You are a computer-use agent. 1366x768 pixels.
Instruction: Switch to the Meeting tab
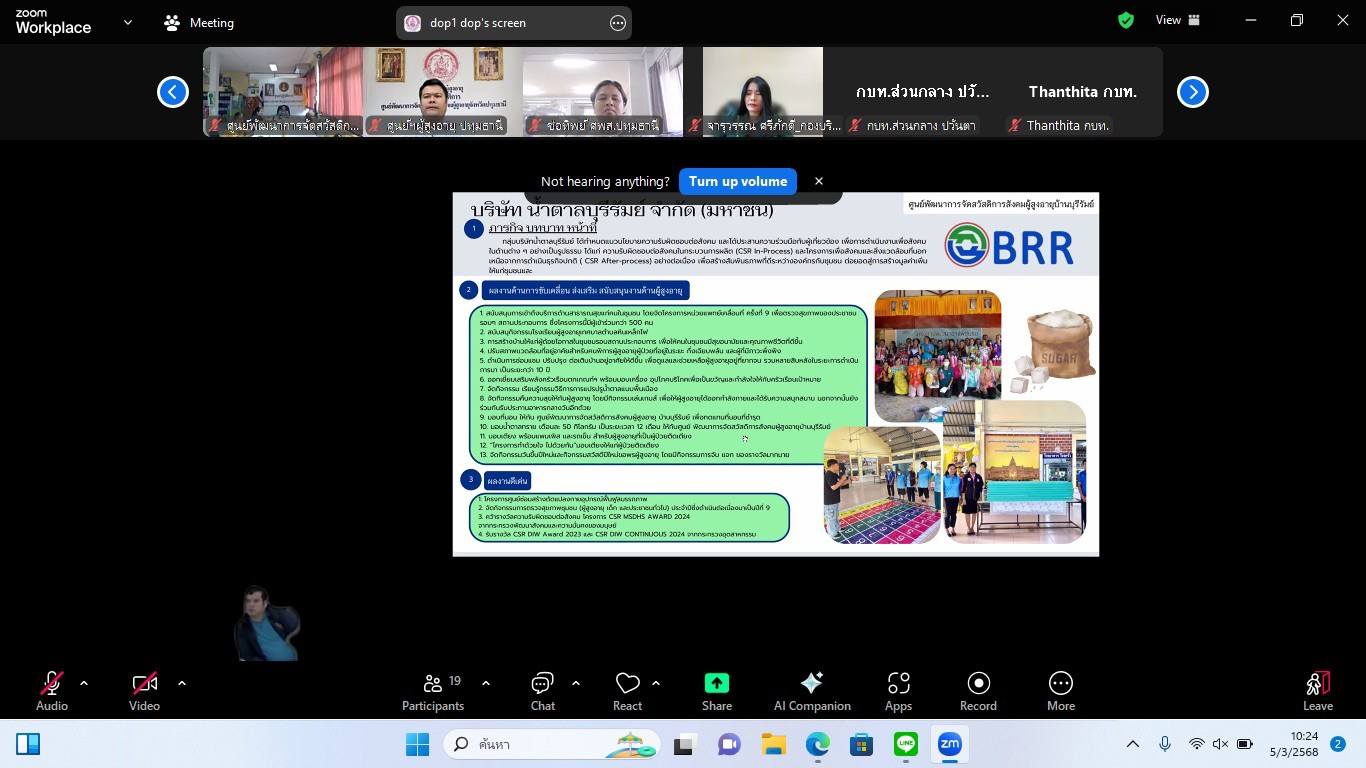coord(199,22)
